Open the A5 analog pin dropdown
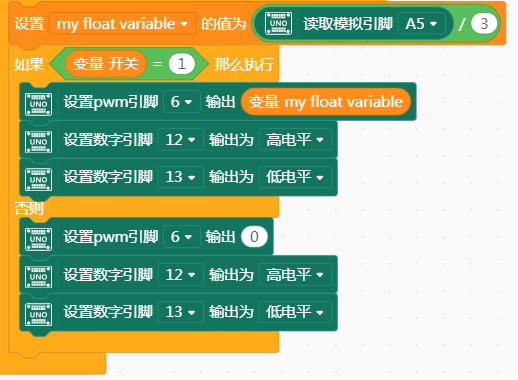This screenshot has height=380, width=518. click(421, 24)
